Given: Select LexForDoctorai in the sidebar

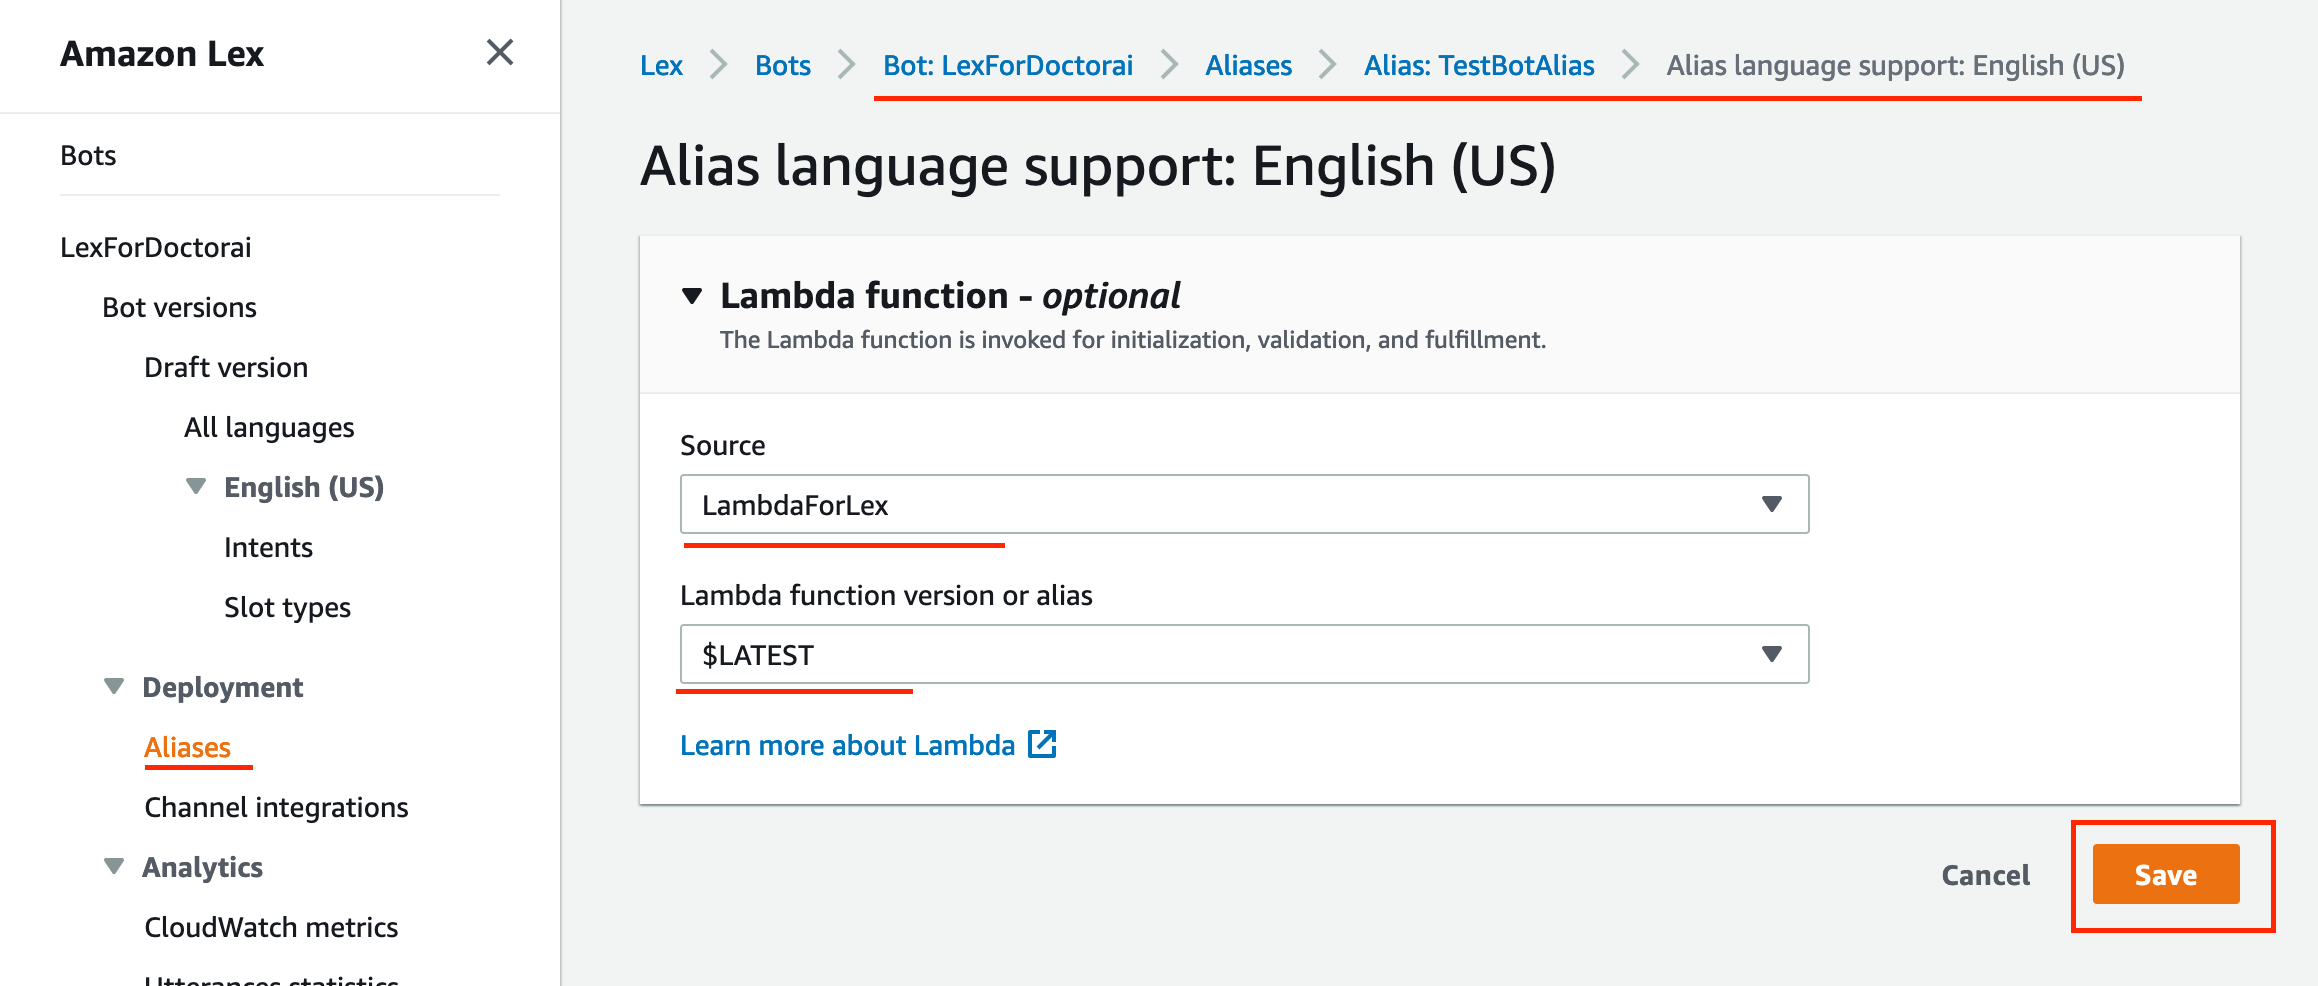Looking at the screenshot, I should (156, 247).
